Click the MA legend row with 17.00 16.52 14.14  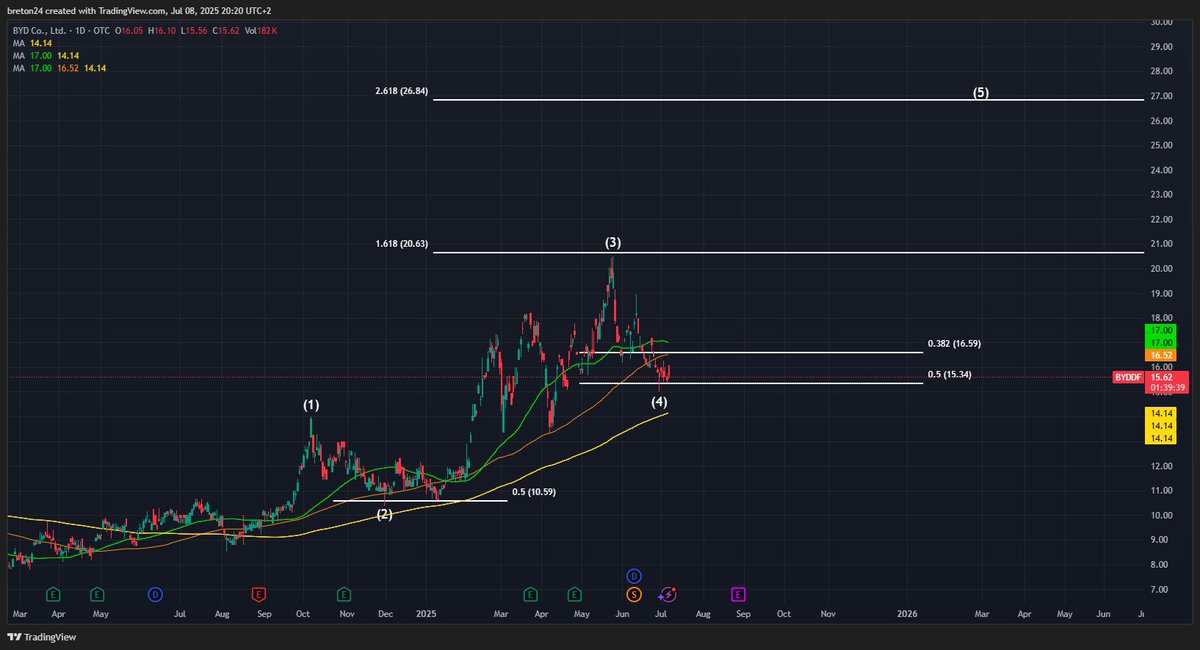tap(59, 68)
